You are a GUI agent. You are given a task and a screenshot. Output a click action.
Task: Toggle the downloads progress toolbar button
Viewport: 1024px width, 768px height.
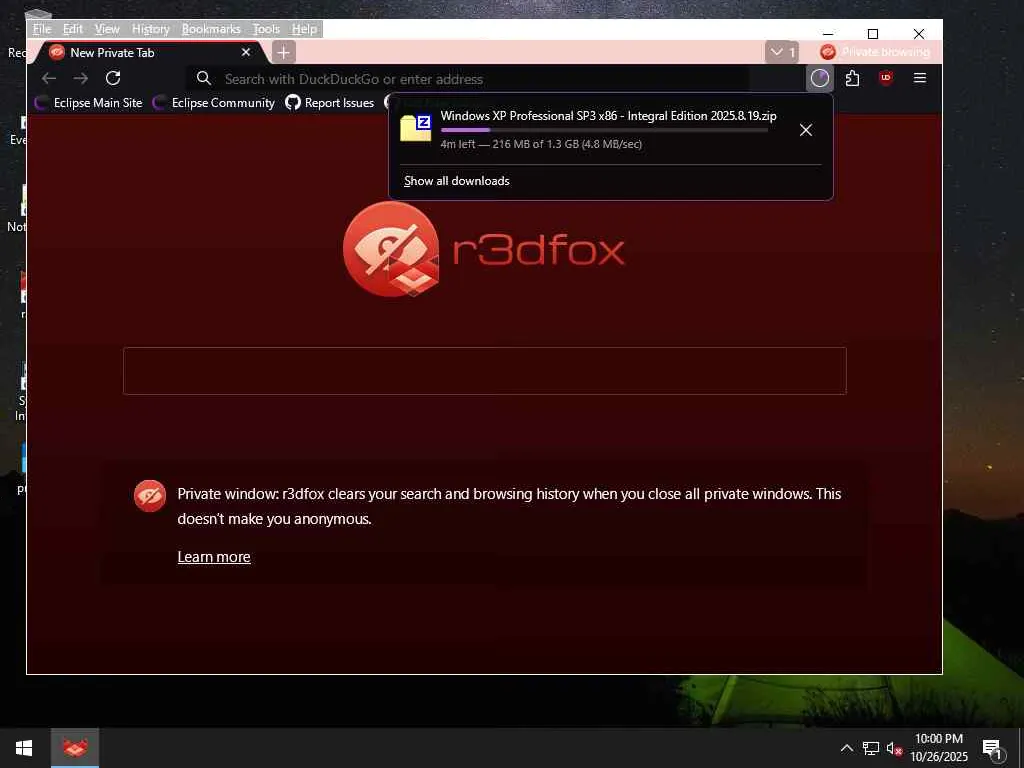(x=820, y=78)
